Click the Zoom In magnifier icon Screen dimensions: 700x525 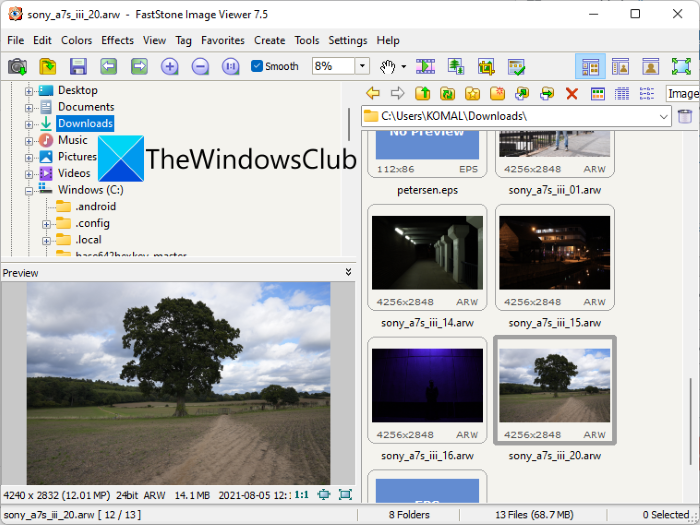click(170, 66)
